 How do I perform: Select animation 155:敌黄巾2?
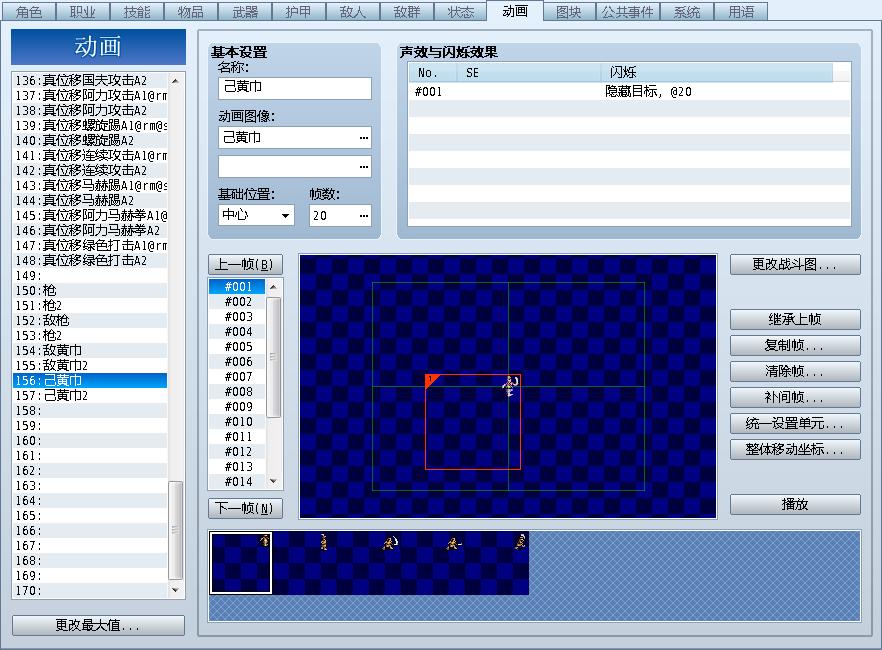pyautogui.click(x=90, y=365)
